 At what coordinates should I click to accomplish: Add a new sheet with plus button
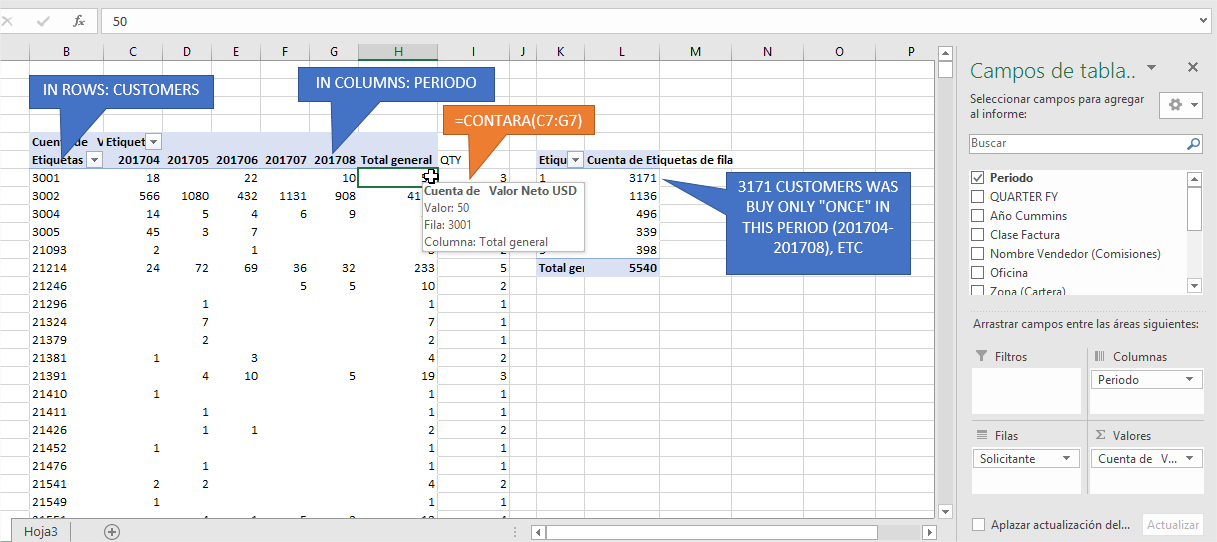pyautogui.click(x=111, y=531)
